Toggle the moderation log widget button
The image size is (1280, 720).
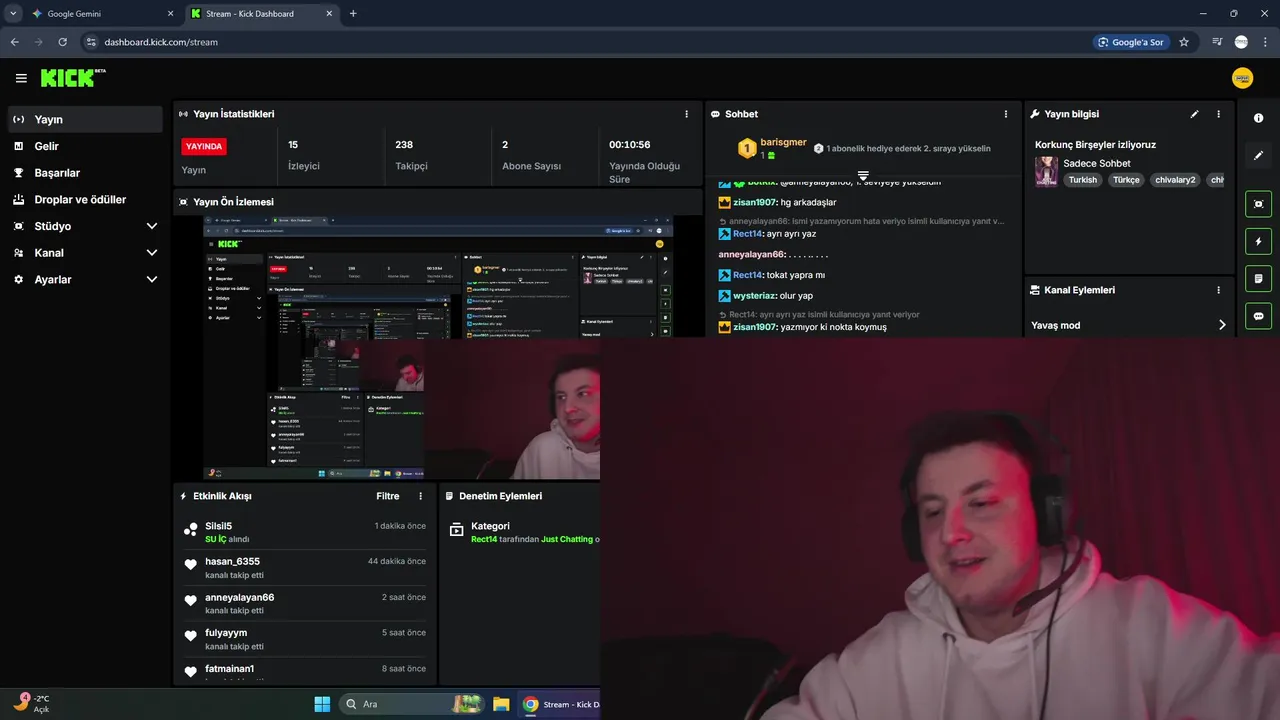coord(1258,278)
